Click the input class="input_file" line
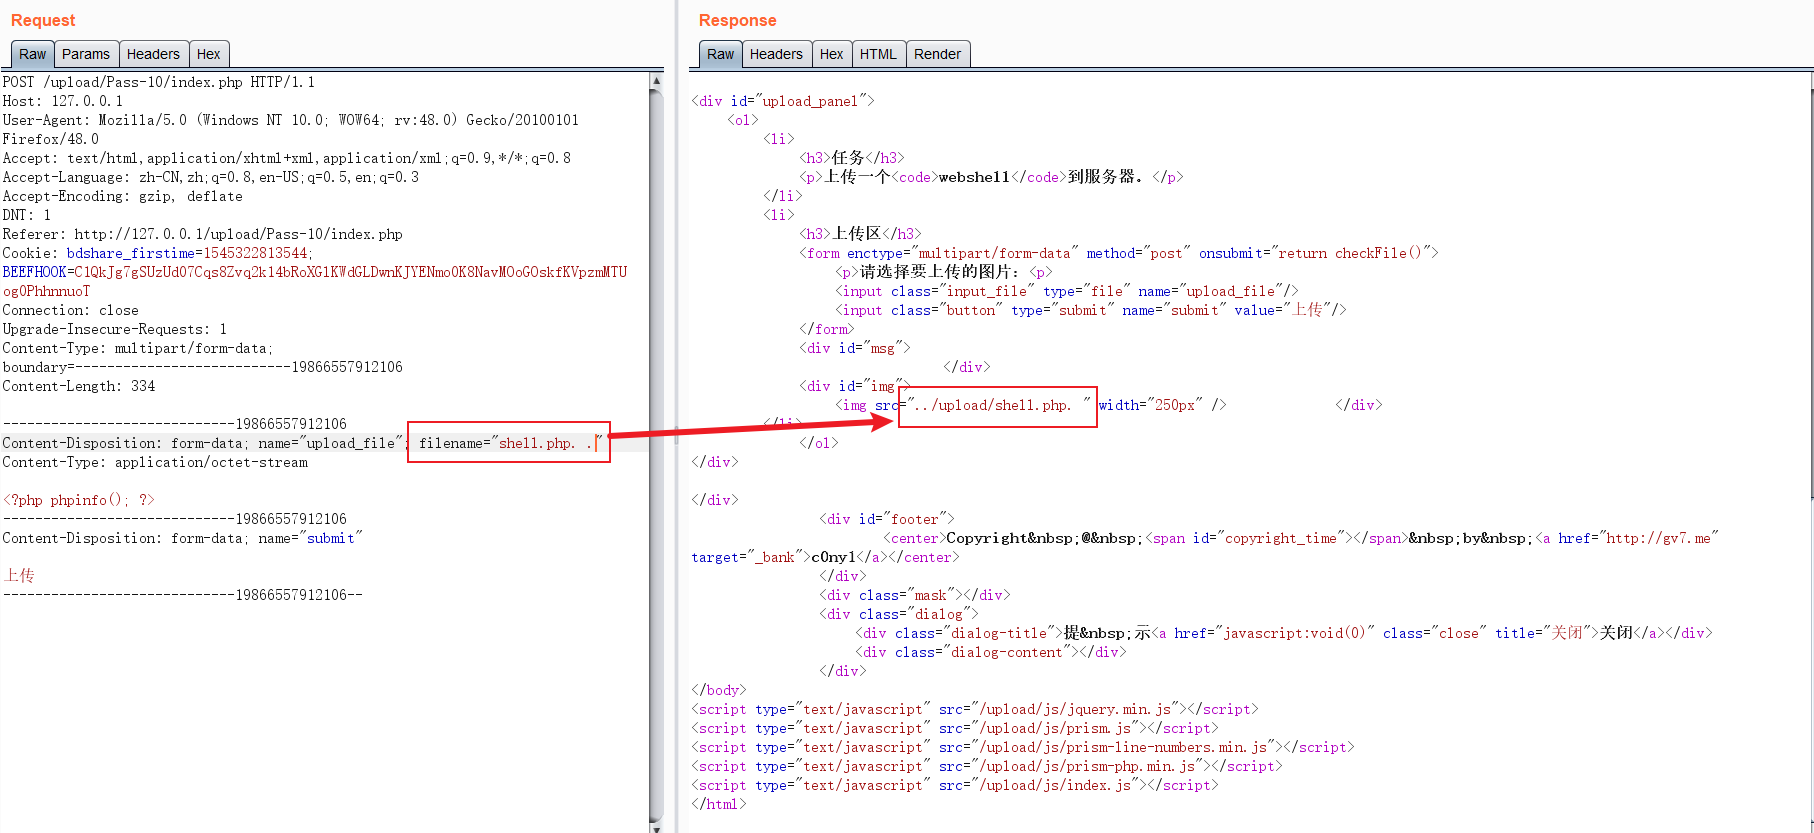This screenshot has width=1814, height=833. point(1067,291)
